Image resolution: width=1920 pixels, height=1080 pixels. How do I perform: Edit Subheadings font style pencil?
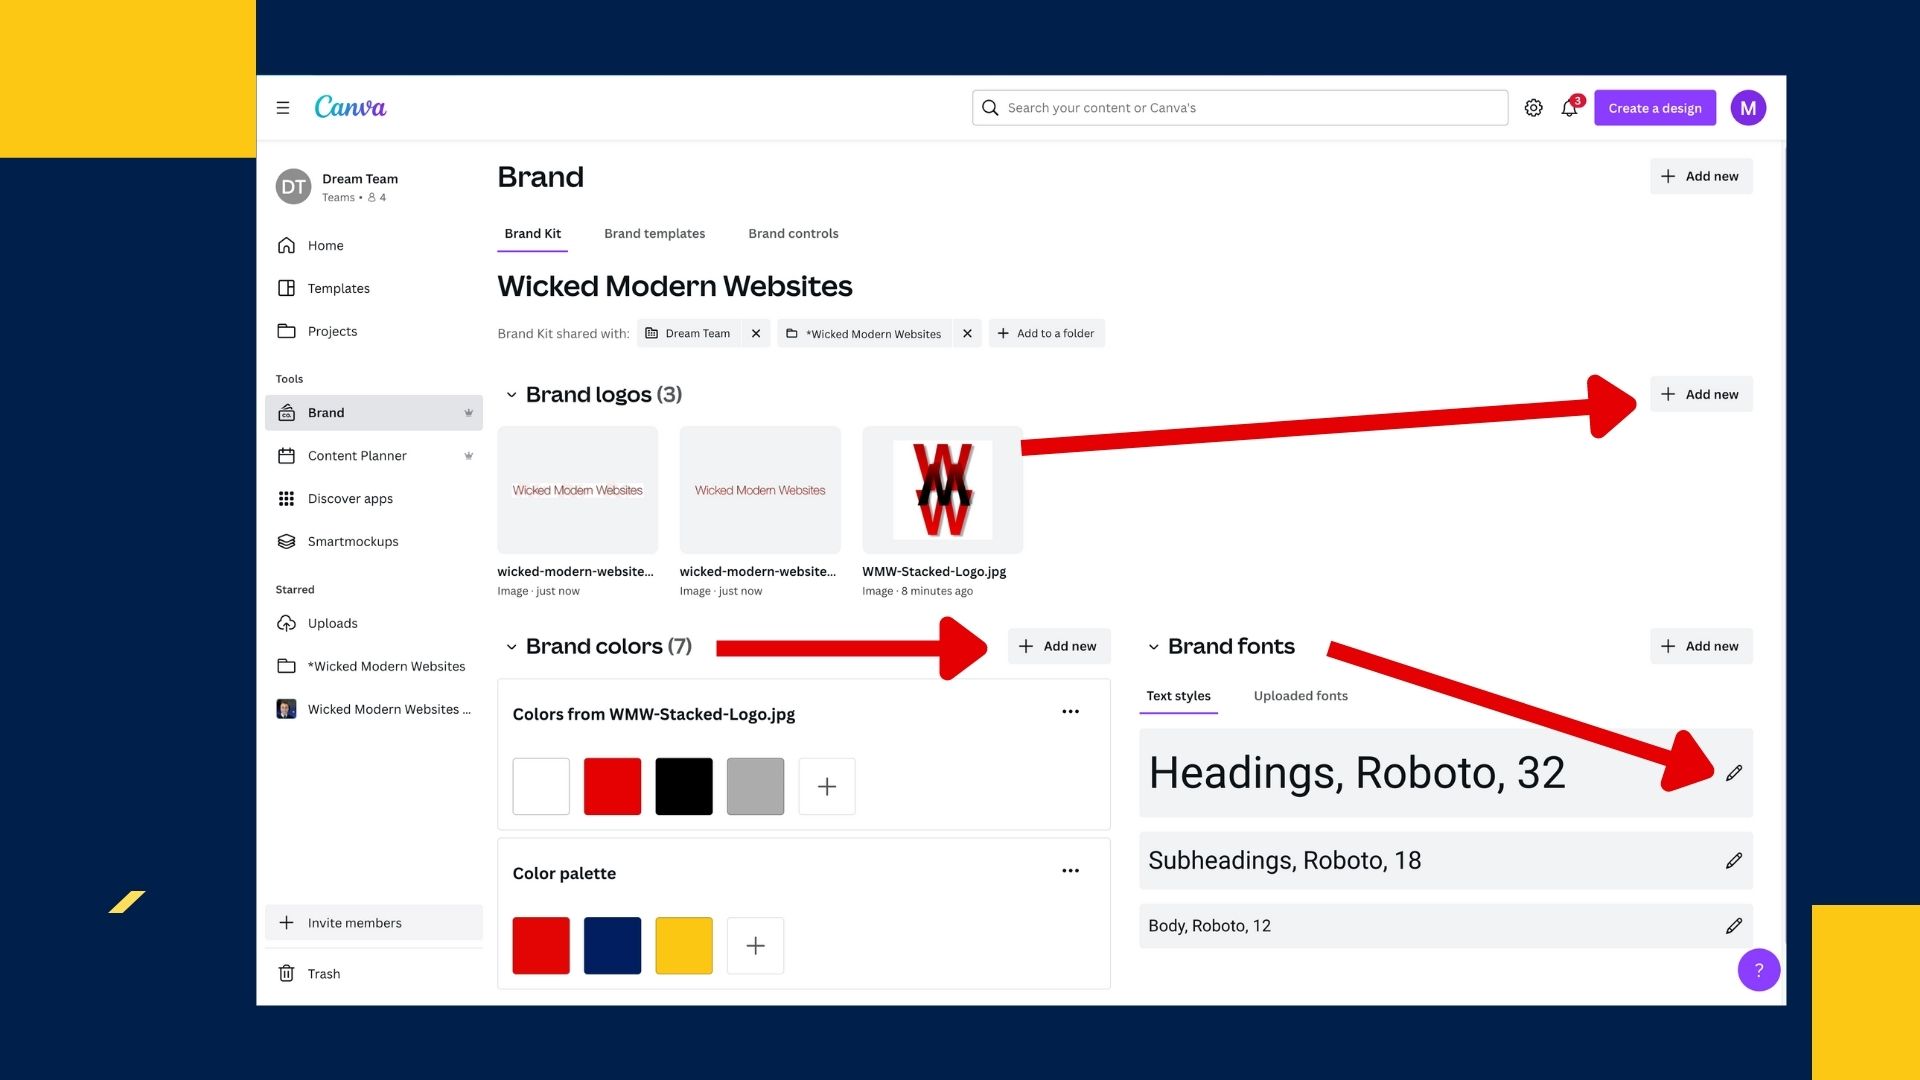[1734, 861]
